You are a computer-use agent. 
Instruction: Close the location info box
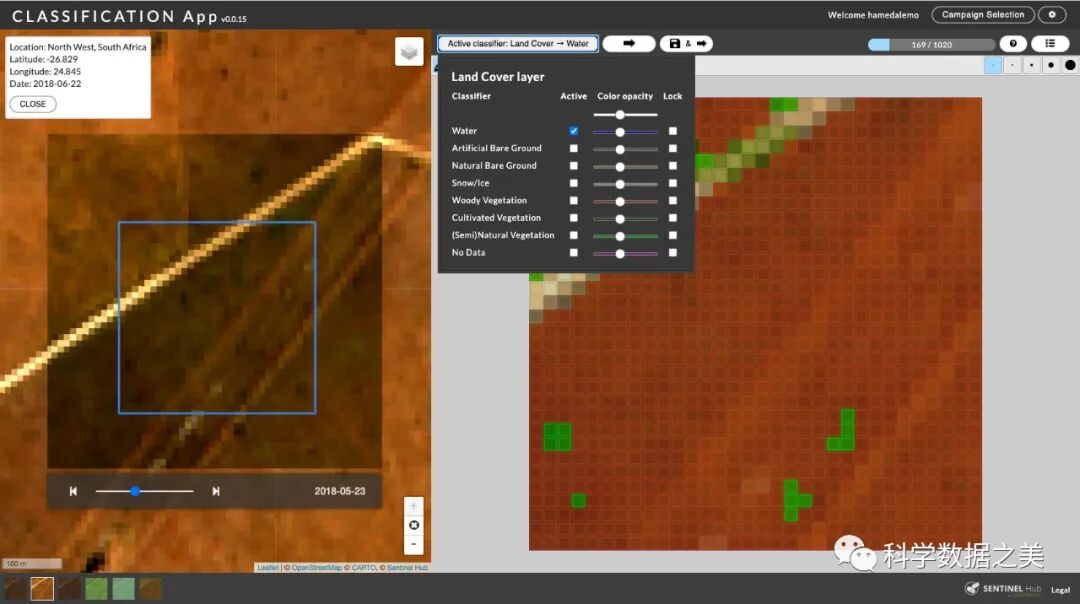33,104
